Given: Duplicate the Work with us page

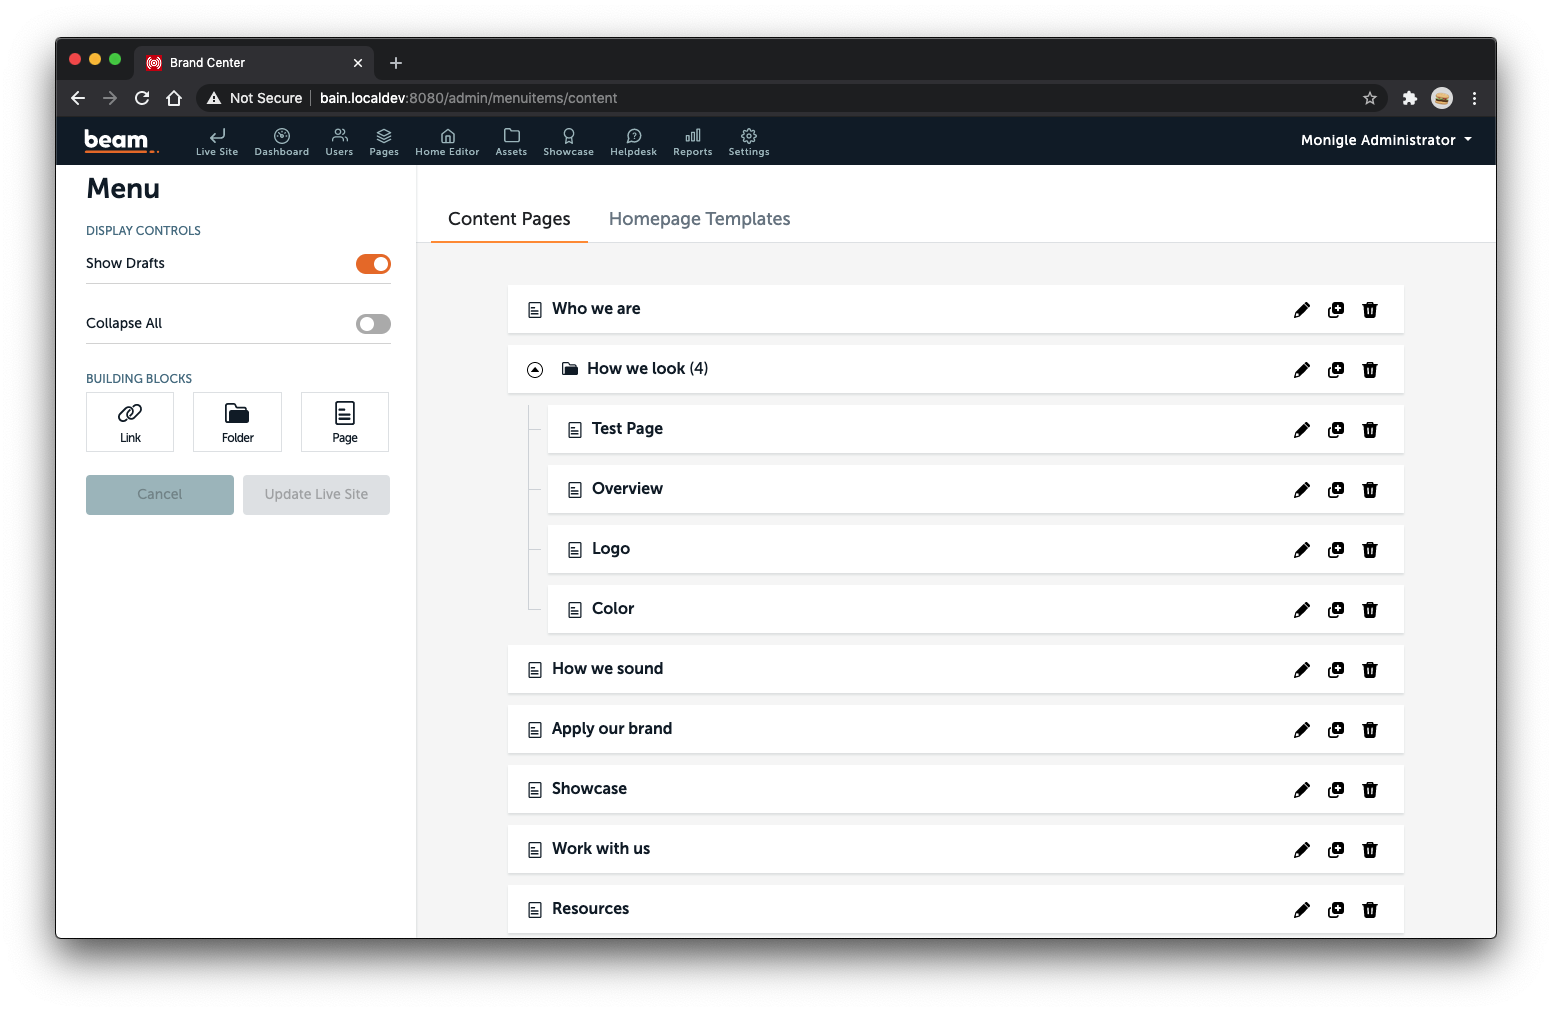Looking at the screenshot, I should (1336, 850).
